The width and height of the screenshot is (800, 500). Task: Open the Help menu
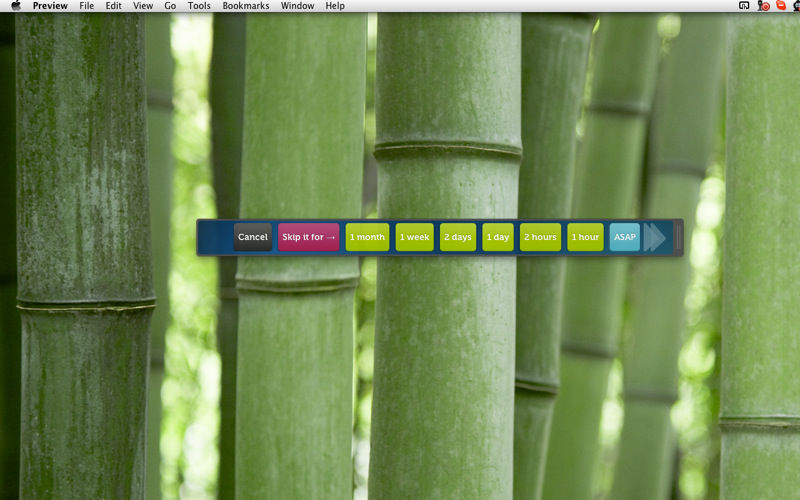335,6
